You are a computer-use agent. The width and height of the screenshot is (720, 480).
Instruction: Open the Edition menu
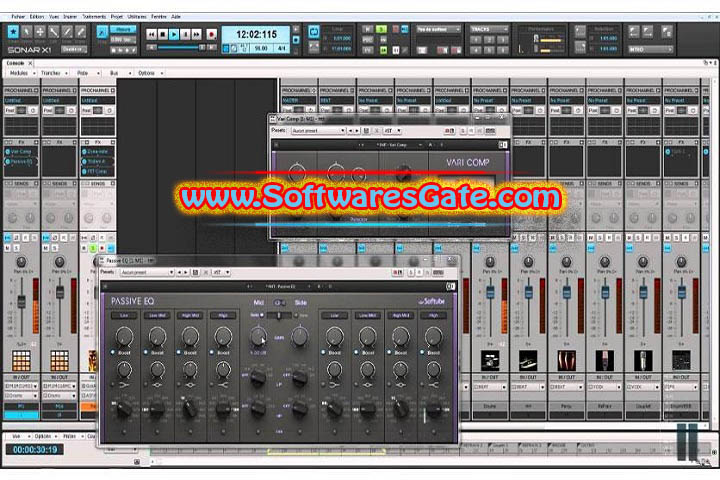pyautogui.click(x=37, y=17)
